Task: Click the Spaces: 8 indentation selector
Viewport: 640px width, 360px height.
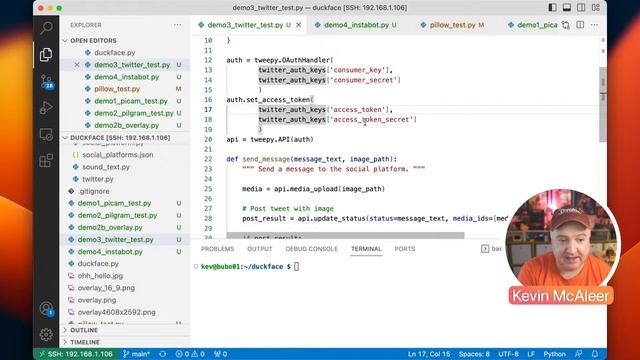Action: click(474, 354)
